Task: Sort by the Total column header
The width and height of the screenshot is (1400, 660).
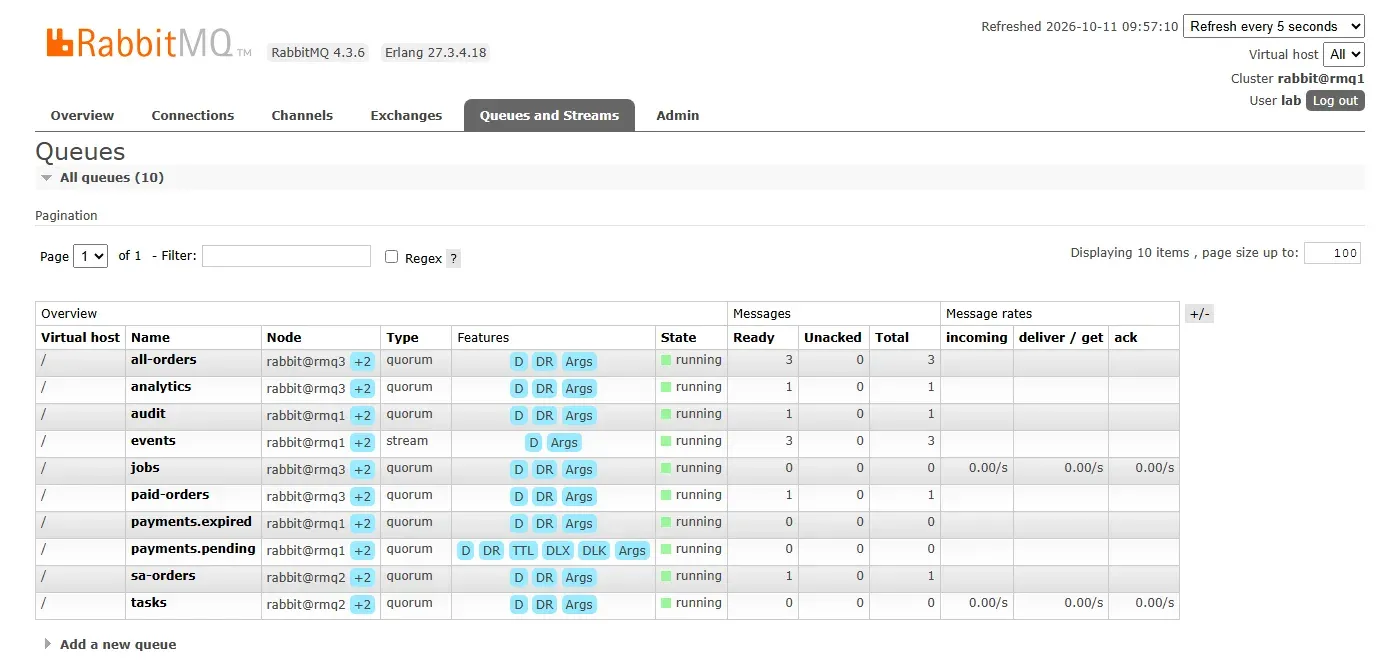Action: click(x=892, y=338)
